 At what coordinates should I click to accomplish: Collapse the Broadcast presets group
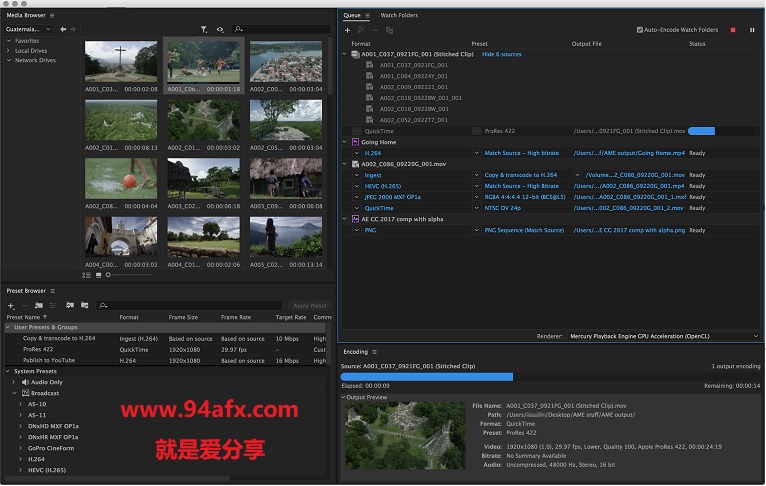[14, 393]
